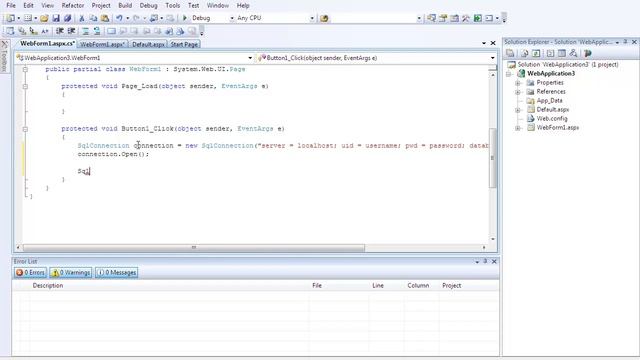The height and width of the screenshot is (360, 640).
Task: Click the Display Word Completion icon
Action: (x=45, y=31)
